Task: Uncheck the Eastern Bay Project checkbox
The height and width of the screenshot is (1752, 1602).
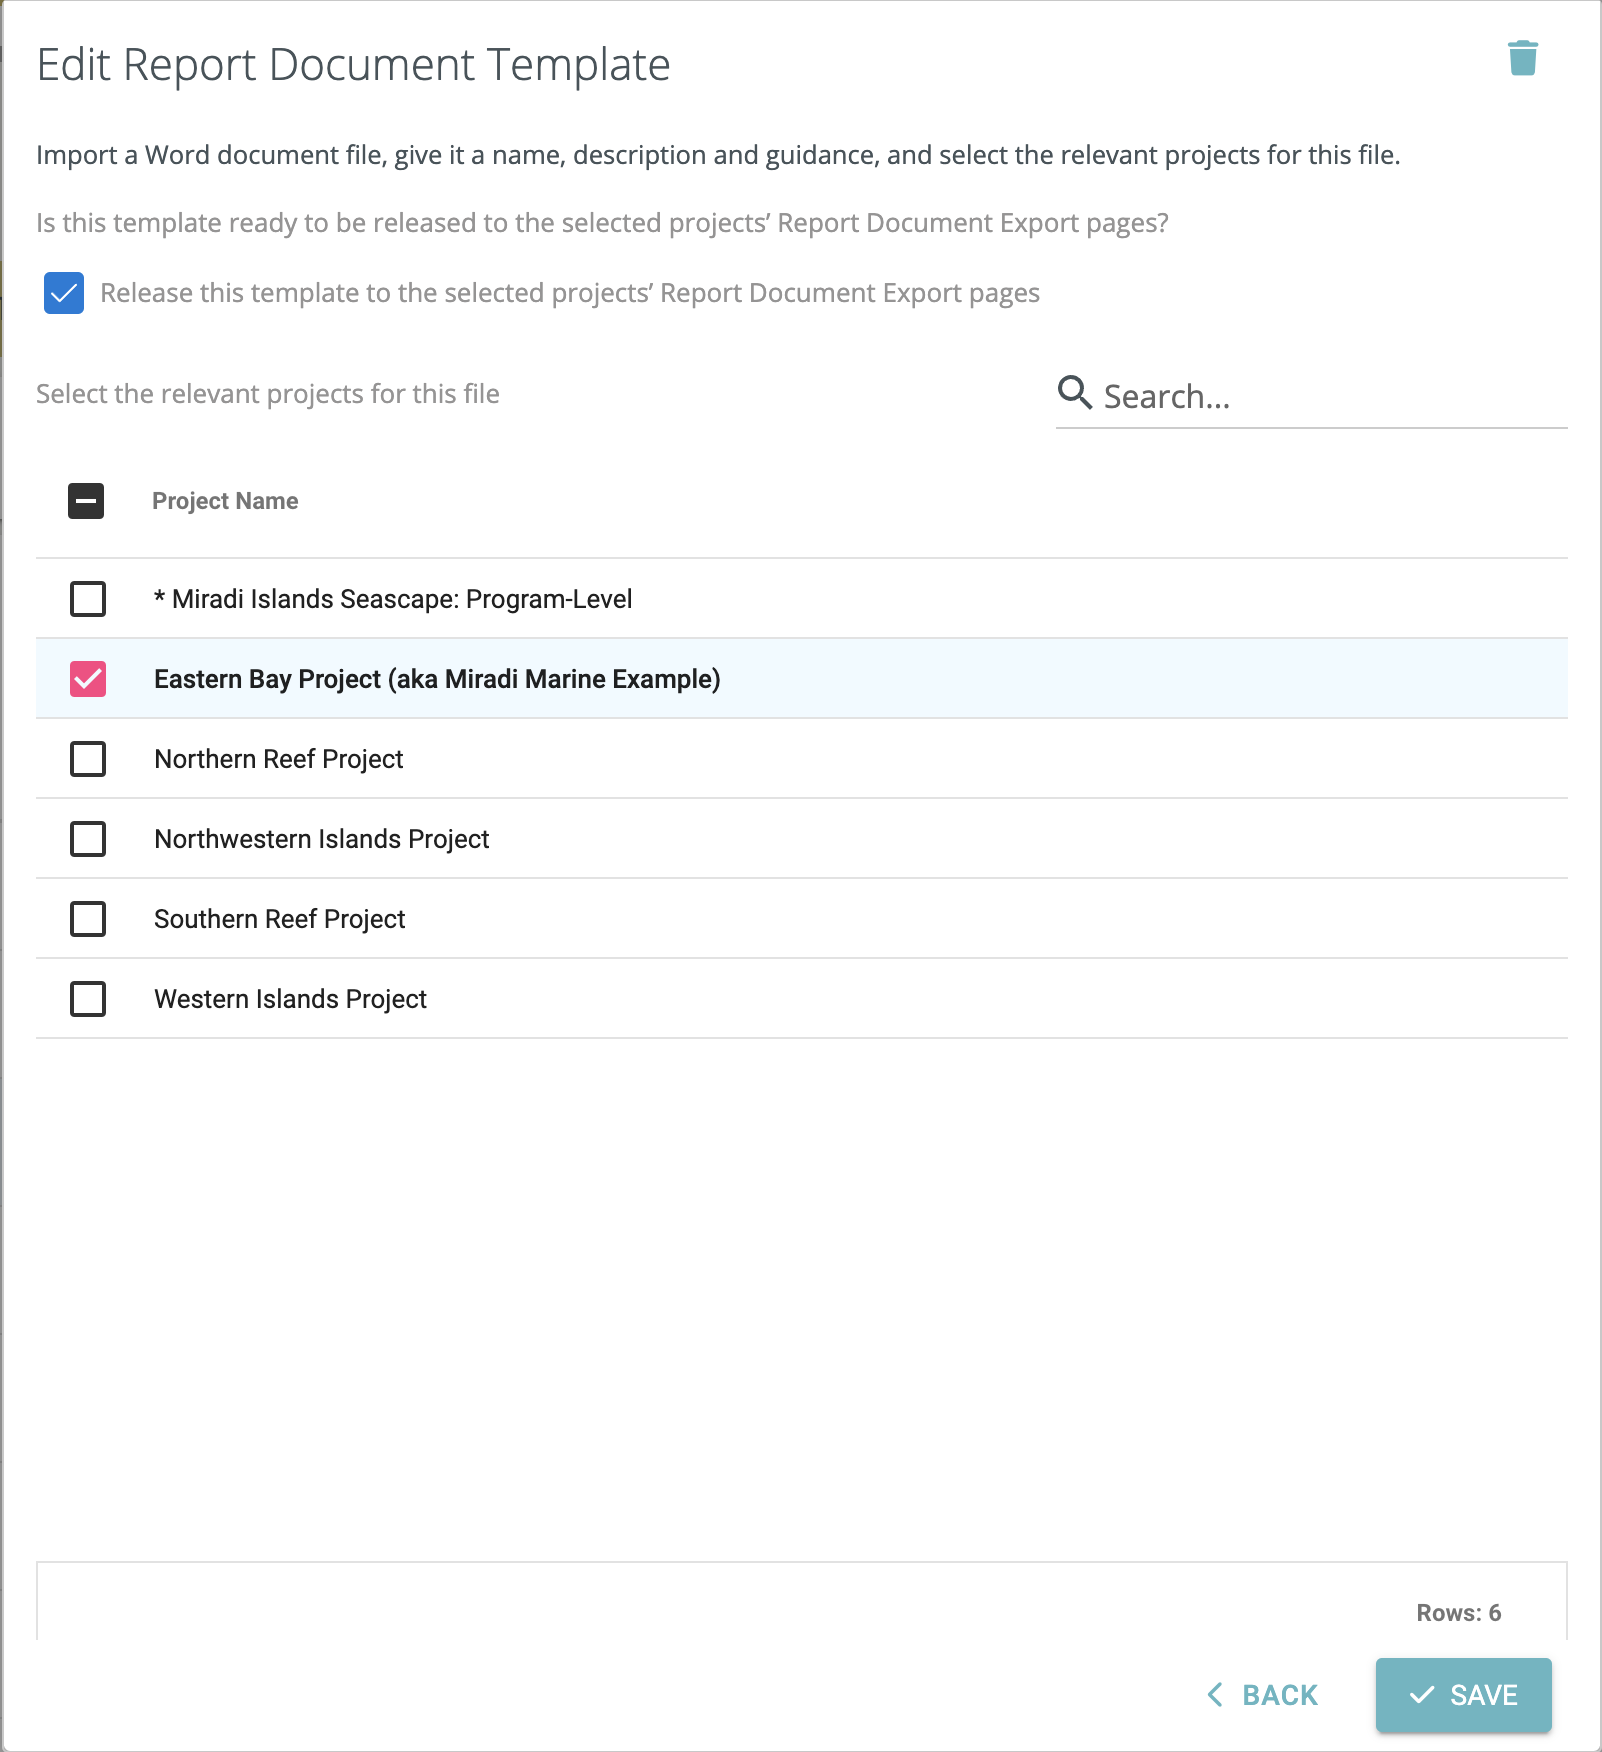Action: (x=88, y=679)
